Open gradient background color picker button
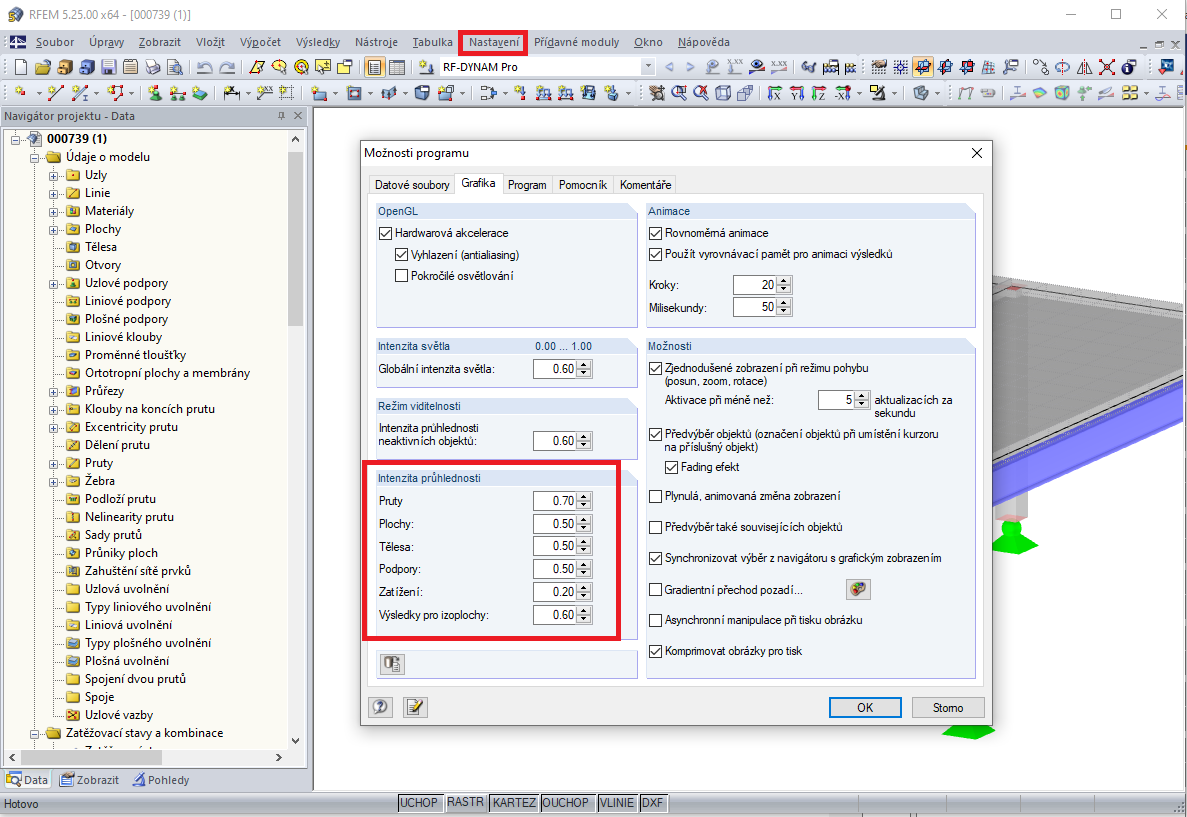Viewport: 1187px width, 817px height. 858,589
